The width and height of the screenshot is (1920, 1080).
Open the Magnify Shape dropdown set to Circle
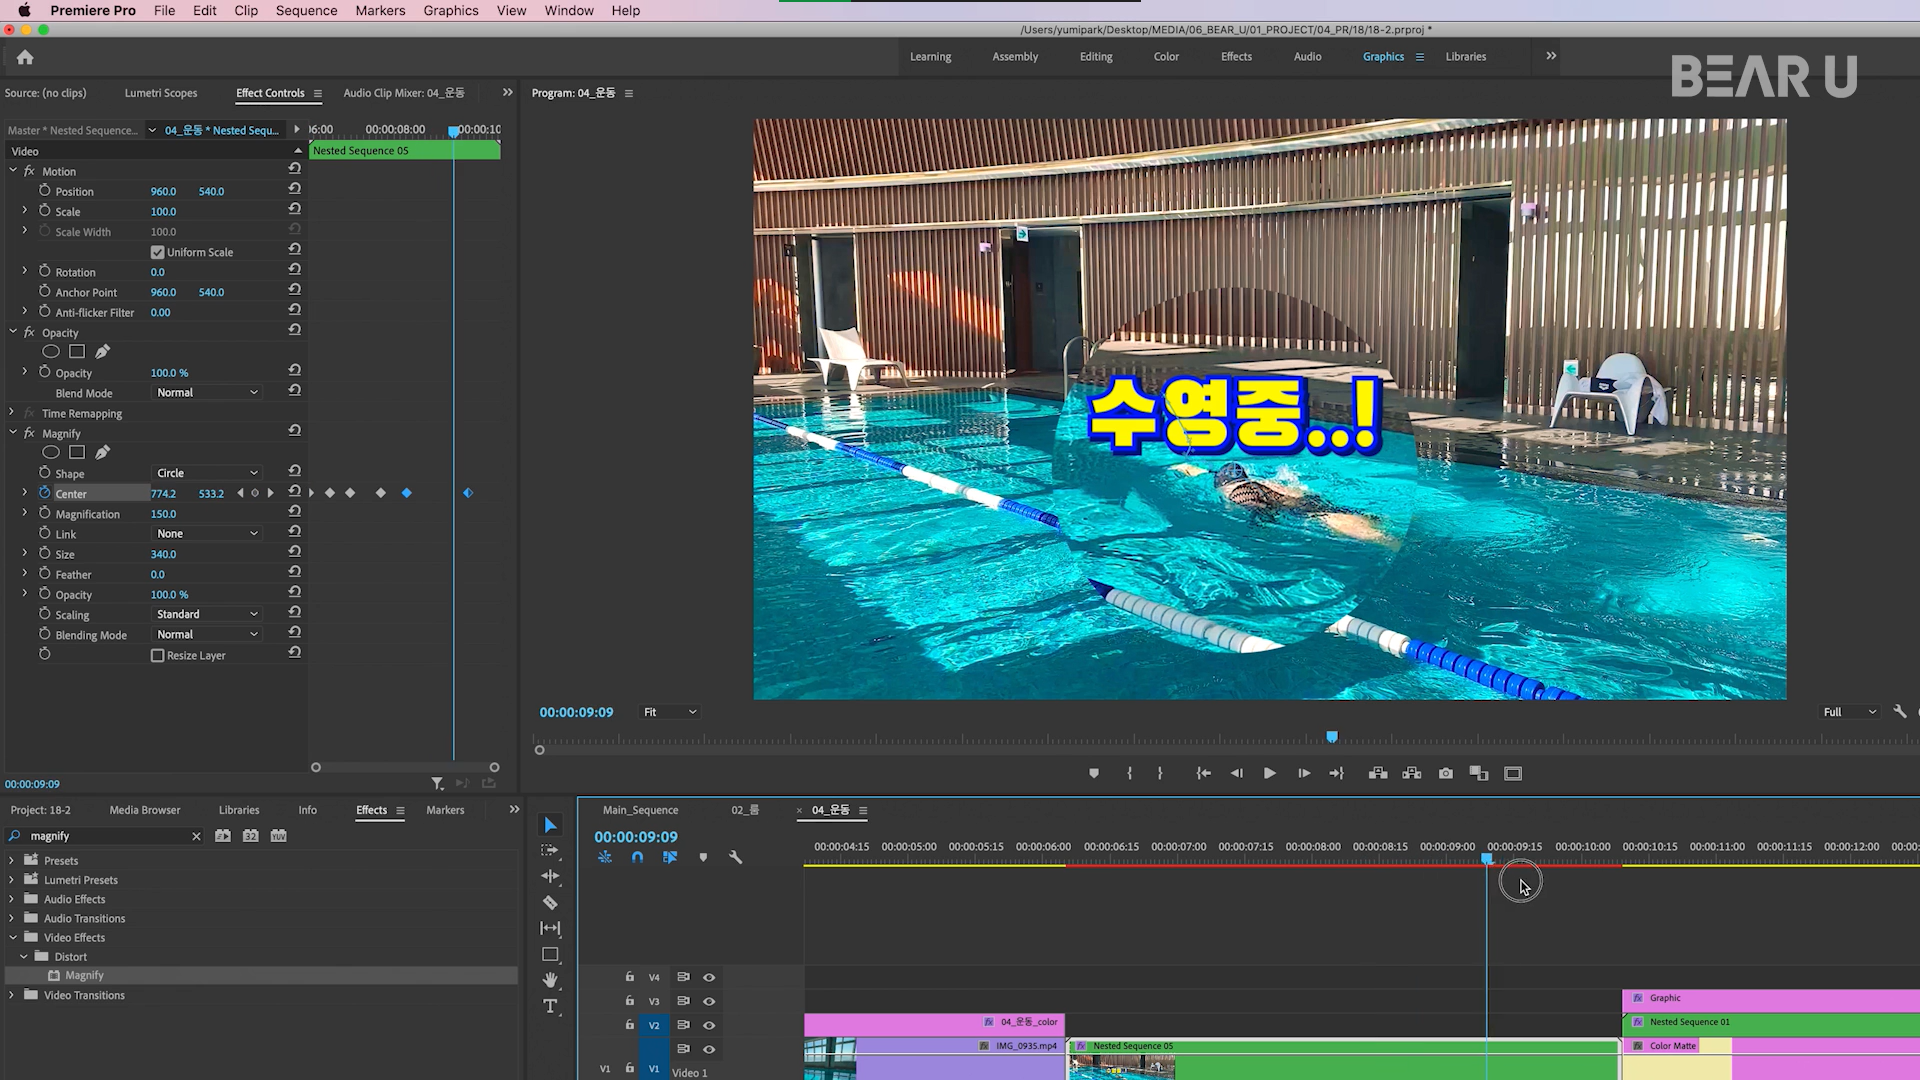[206, 473]
